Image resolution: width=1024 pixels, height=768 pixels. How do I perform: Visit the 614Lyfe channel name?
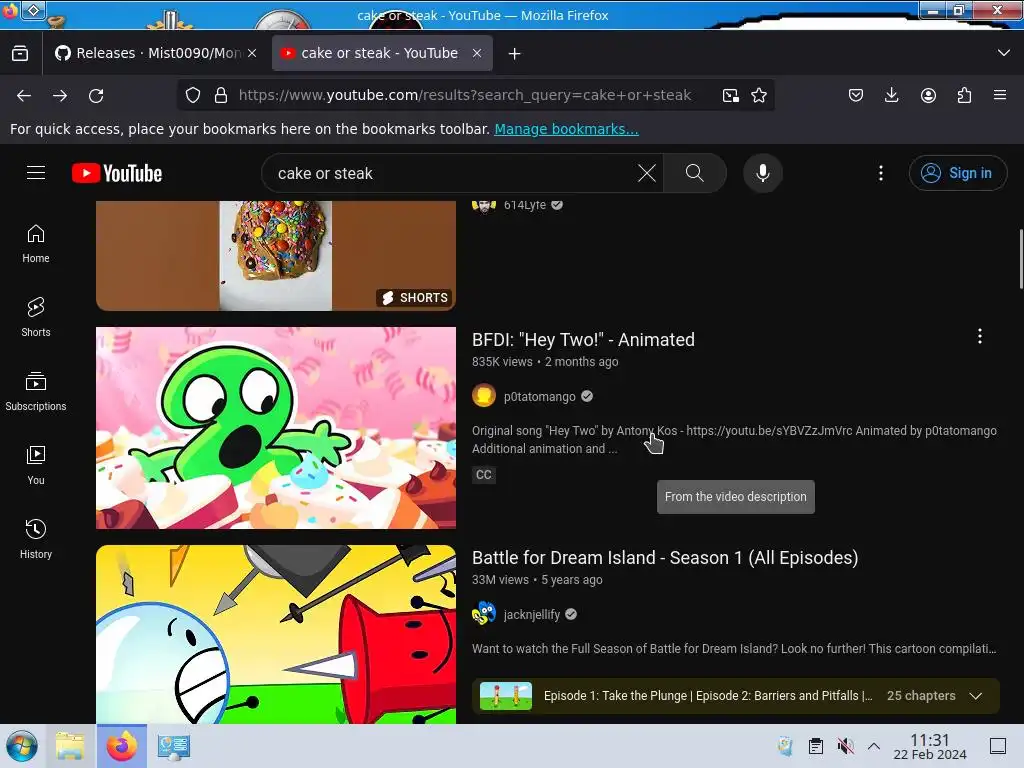pyautogui.click(x=524, y=205)
